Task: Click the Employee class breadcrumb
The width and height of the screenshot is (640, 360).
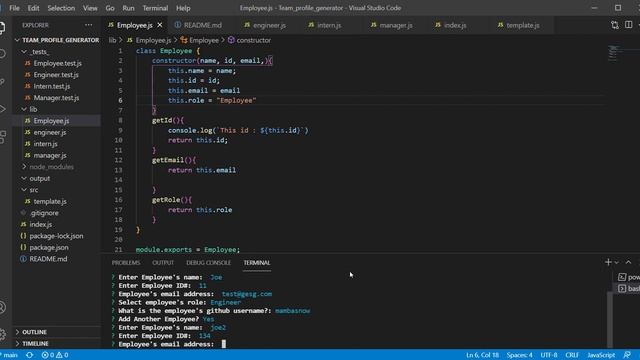Action: (x=200, y=40)
